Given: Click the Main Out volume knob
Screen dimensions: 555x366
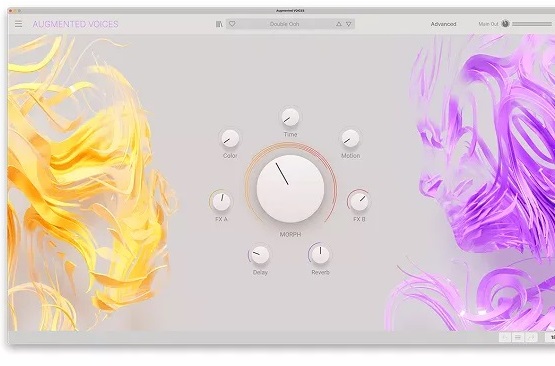Looking at the screenshot, I should tap(505, 24).
